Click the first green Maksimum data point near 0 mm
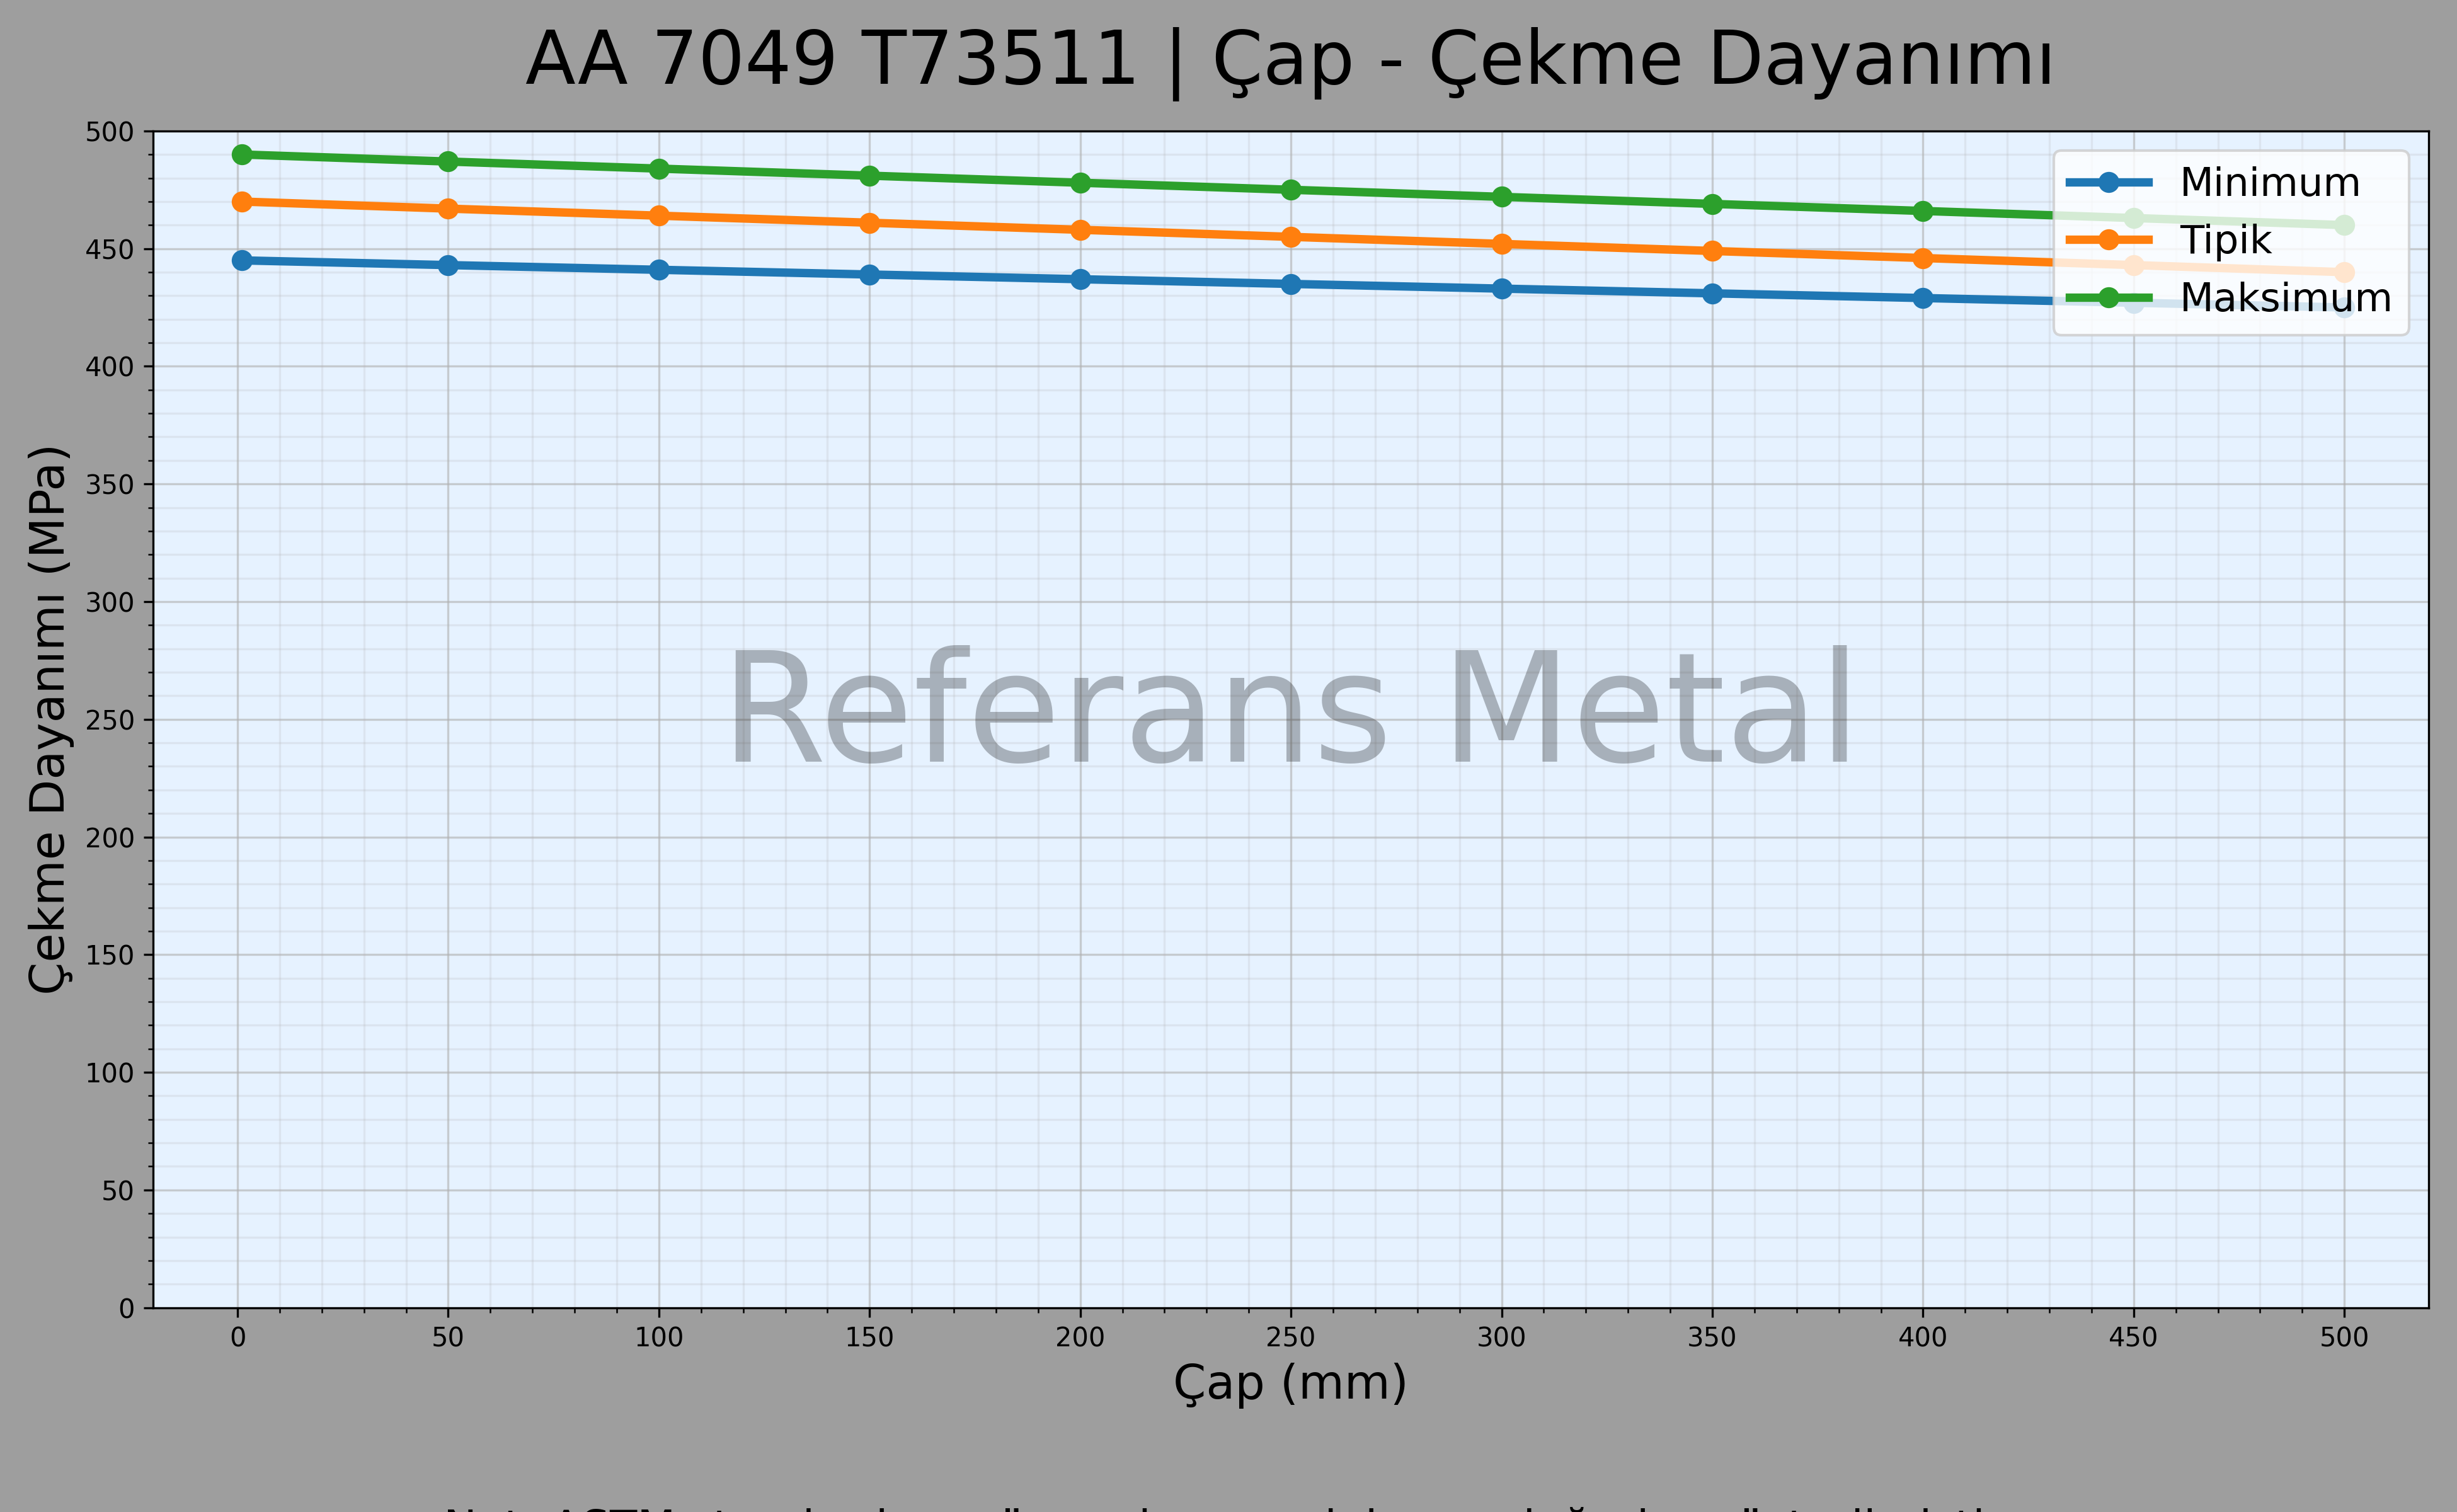Image resolution: width=2457 pixels, height=1512 pixels. 242,155
